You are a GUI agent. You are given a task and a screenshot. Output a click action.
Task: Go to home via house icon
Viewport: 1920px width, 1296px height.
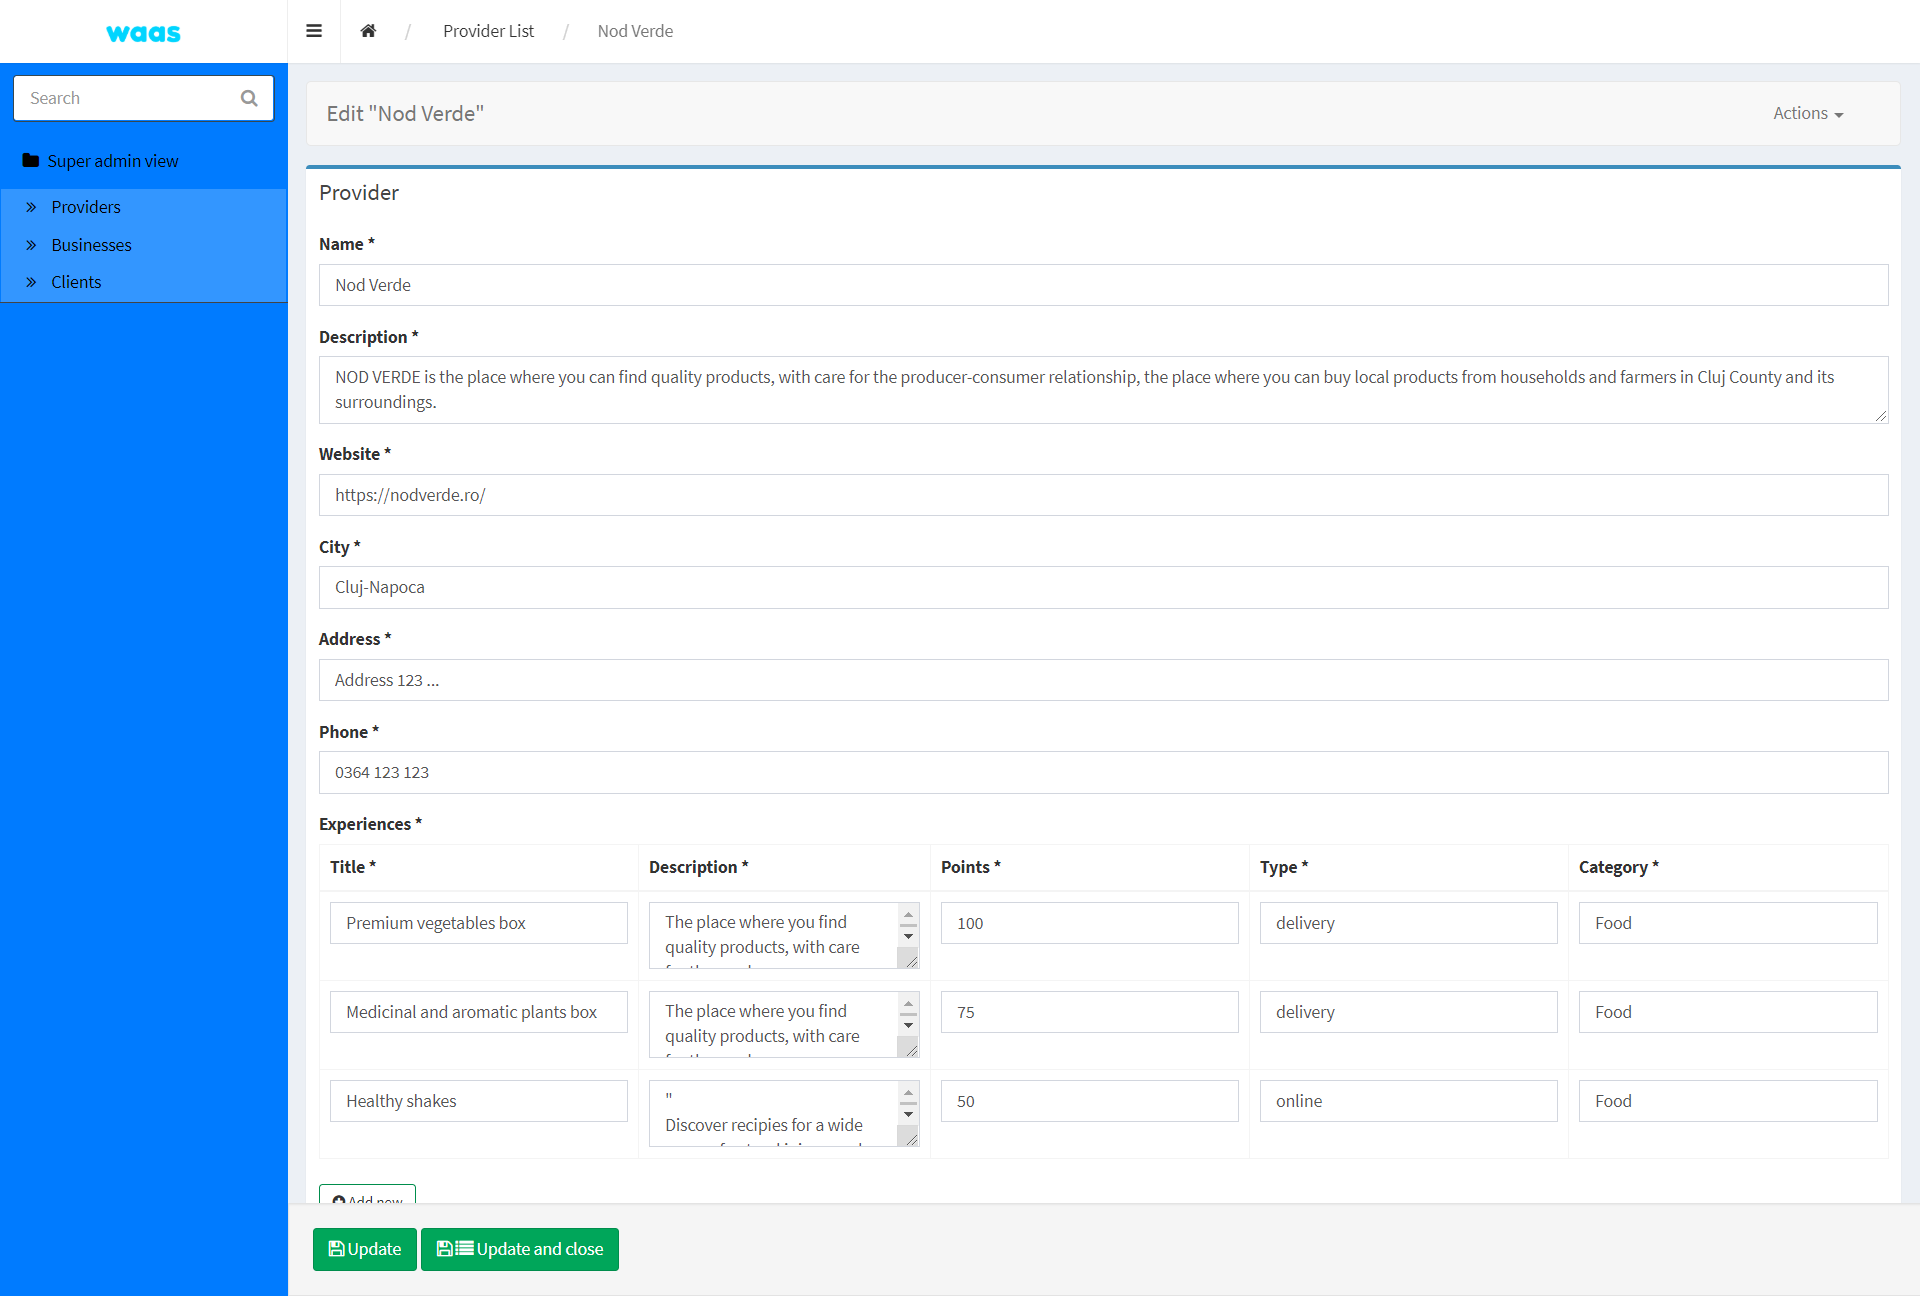click(x=368, y=31)
